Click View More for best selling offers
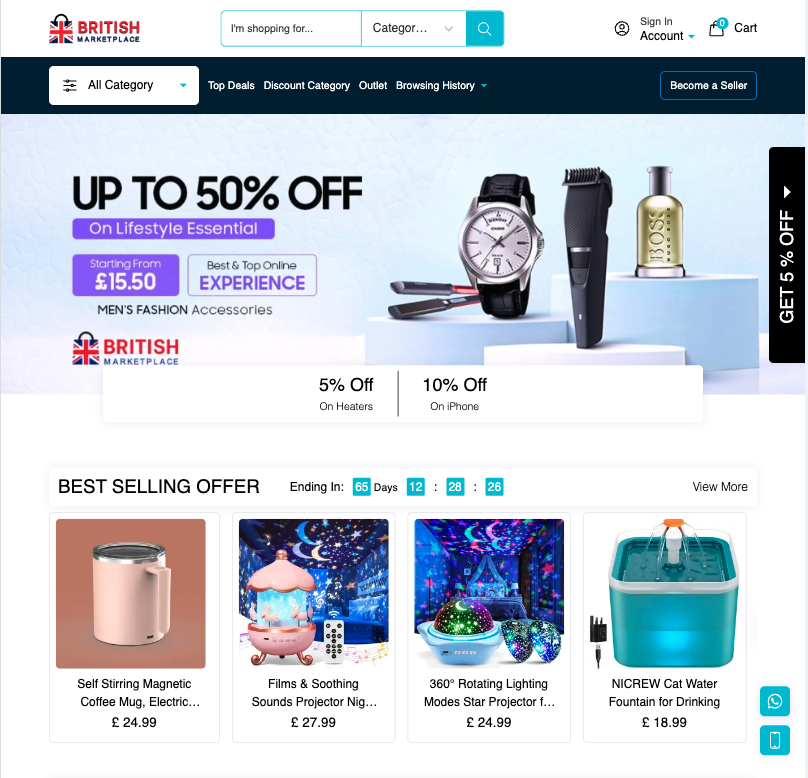This screenshot has width=808, height=778. 719,487
